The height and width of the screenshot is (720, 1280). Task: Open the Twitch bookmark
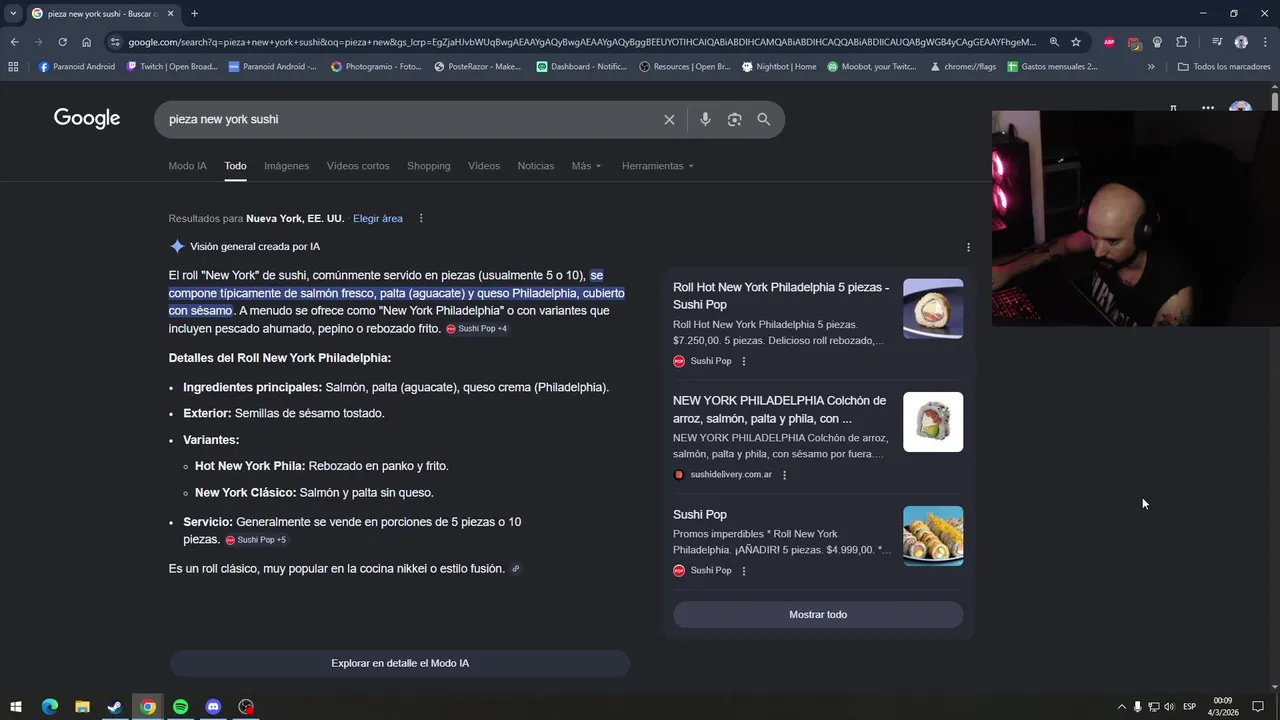pyautogui.click(x=172, y=67)
